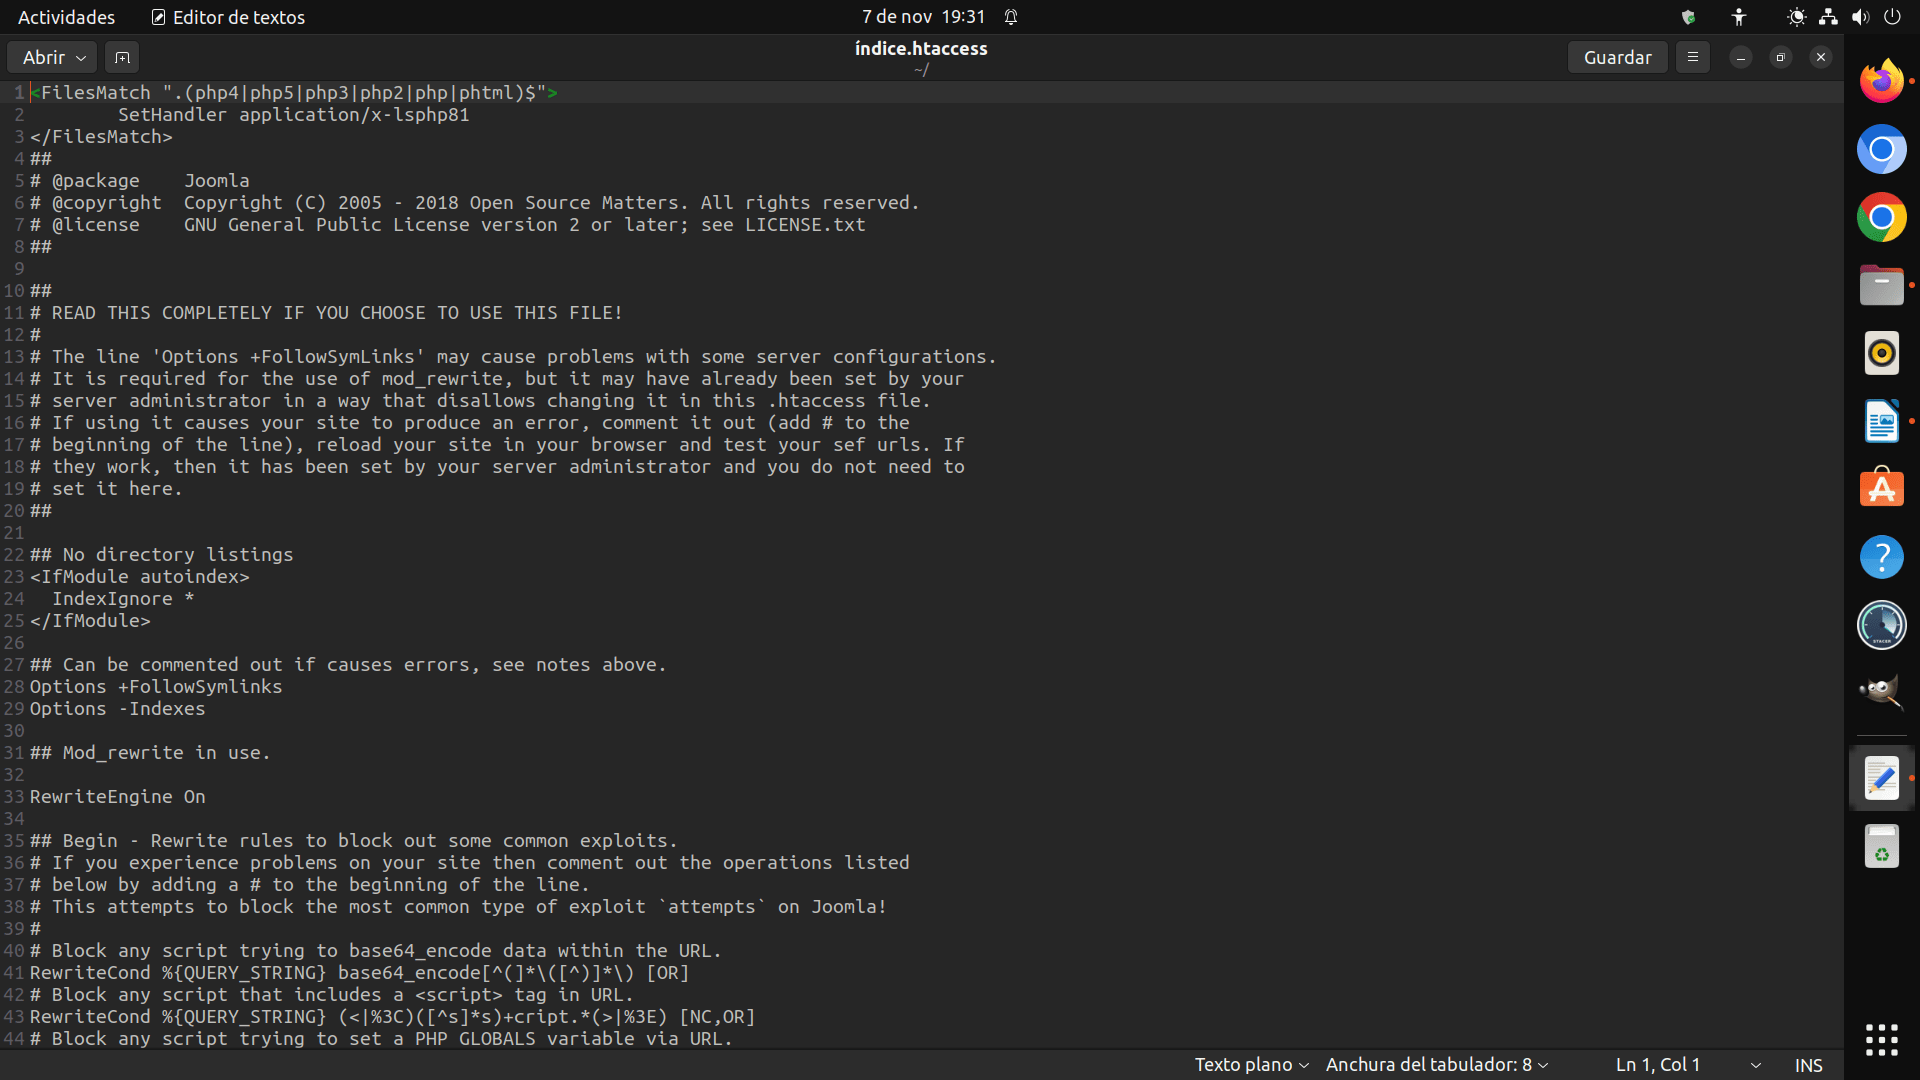Open Firefox from the dock
This screenshot has height=1080, width=1920.
[1881, 81]
